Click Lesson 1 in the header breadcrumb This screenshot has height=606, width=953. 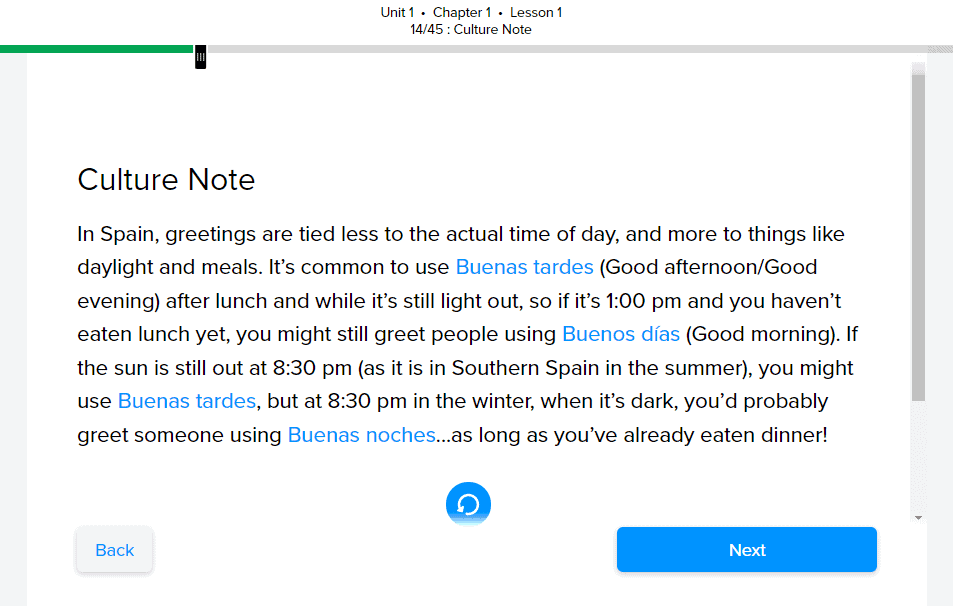point(536,13)
